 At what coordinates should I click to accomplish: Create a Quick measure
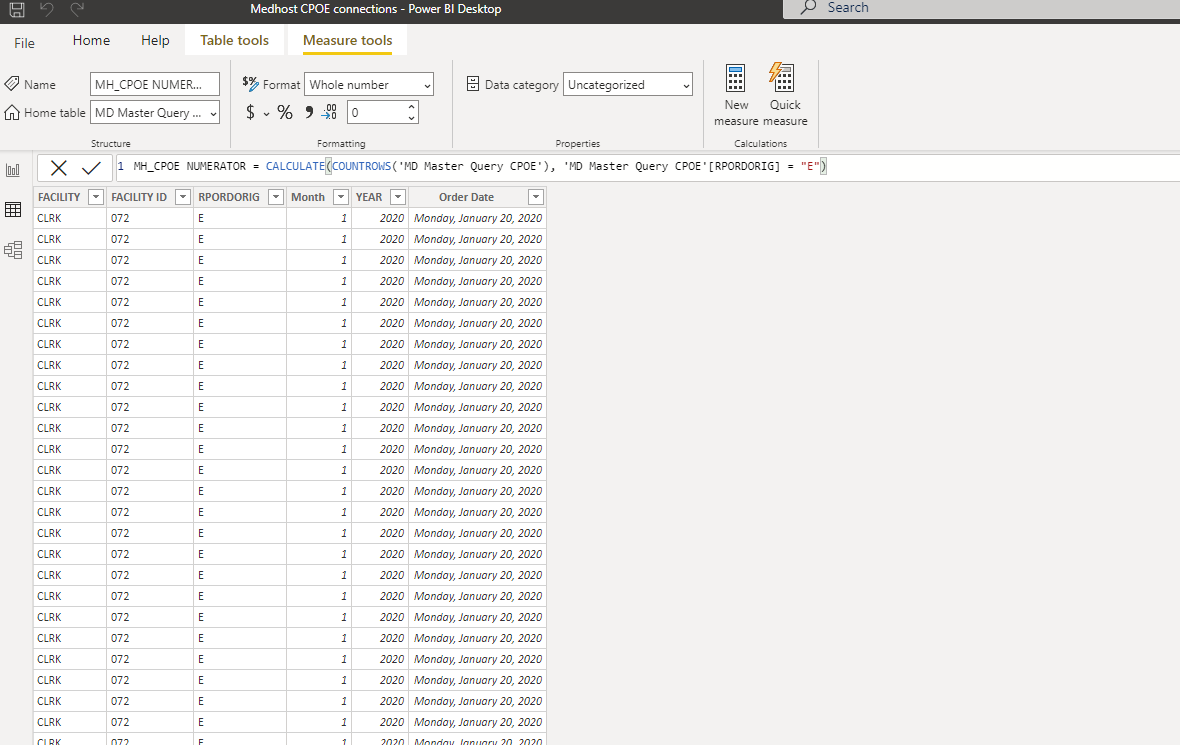[x=785, y=95]
